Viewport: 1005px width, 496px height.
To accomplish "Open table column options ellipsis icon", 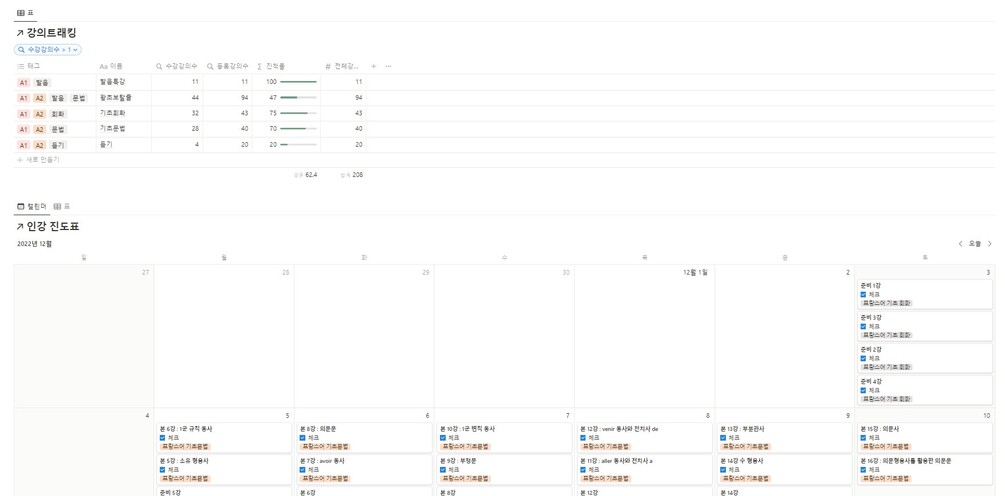I will [x=388, y=66].
